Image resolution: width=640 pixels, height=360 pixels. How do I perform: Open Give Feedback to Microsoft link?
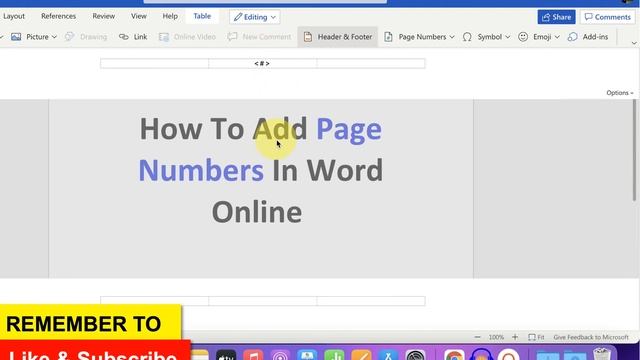click(591, 337)
